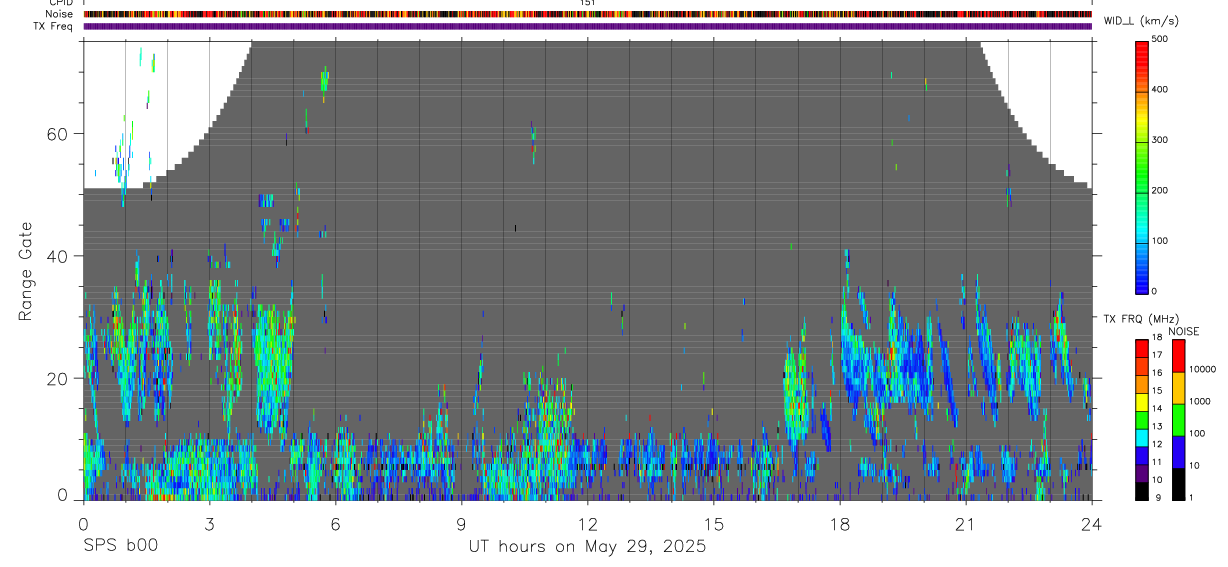
Task: Click the 'TX Freq' row label at the top
Action: point(53,26)
